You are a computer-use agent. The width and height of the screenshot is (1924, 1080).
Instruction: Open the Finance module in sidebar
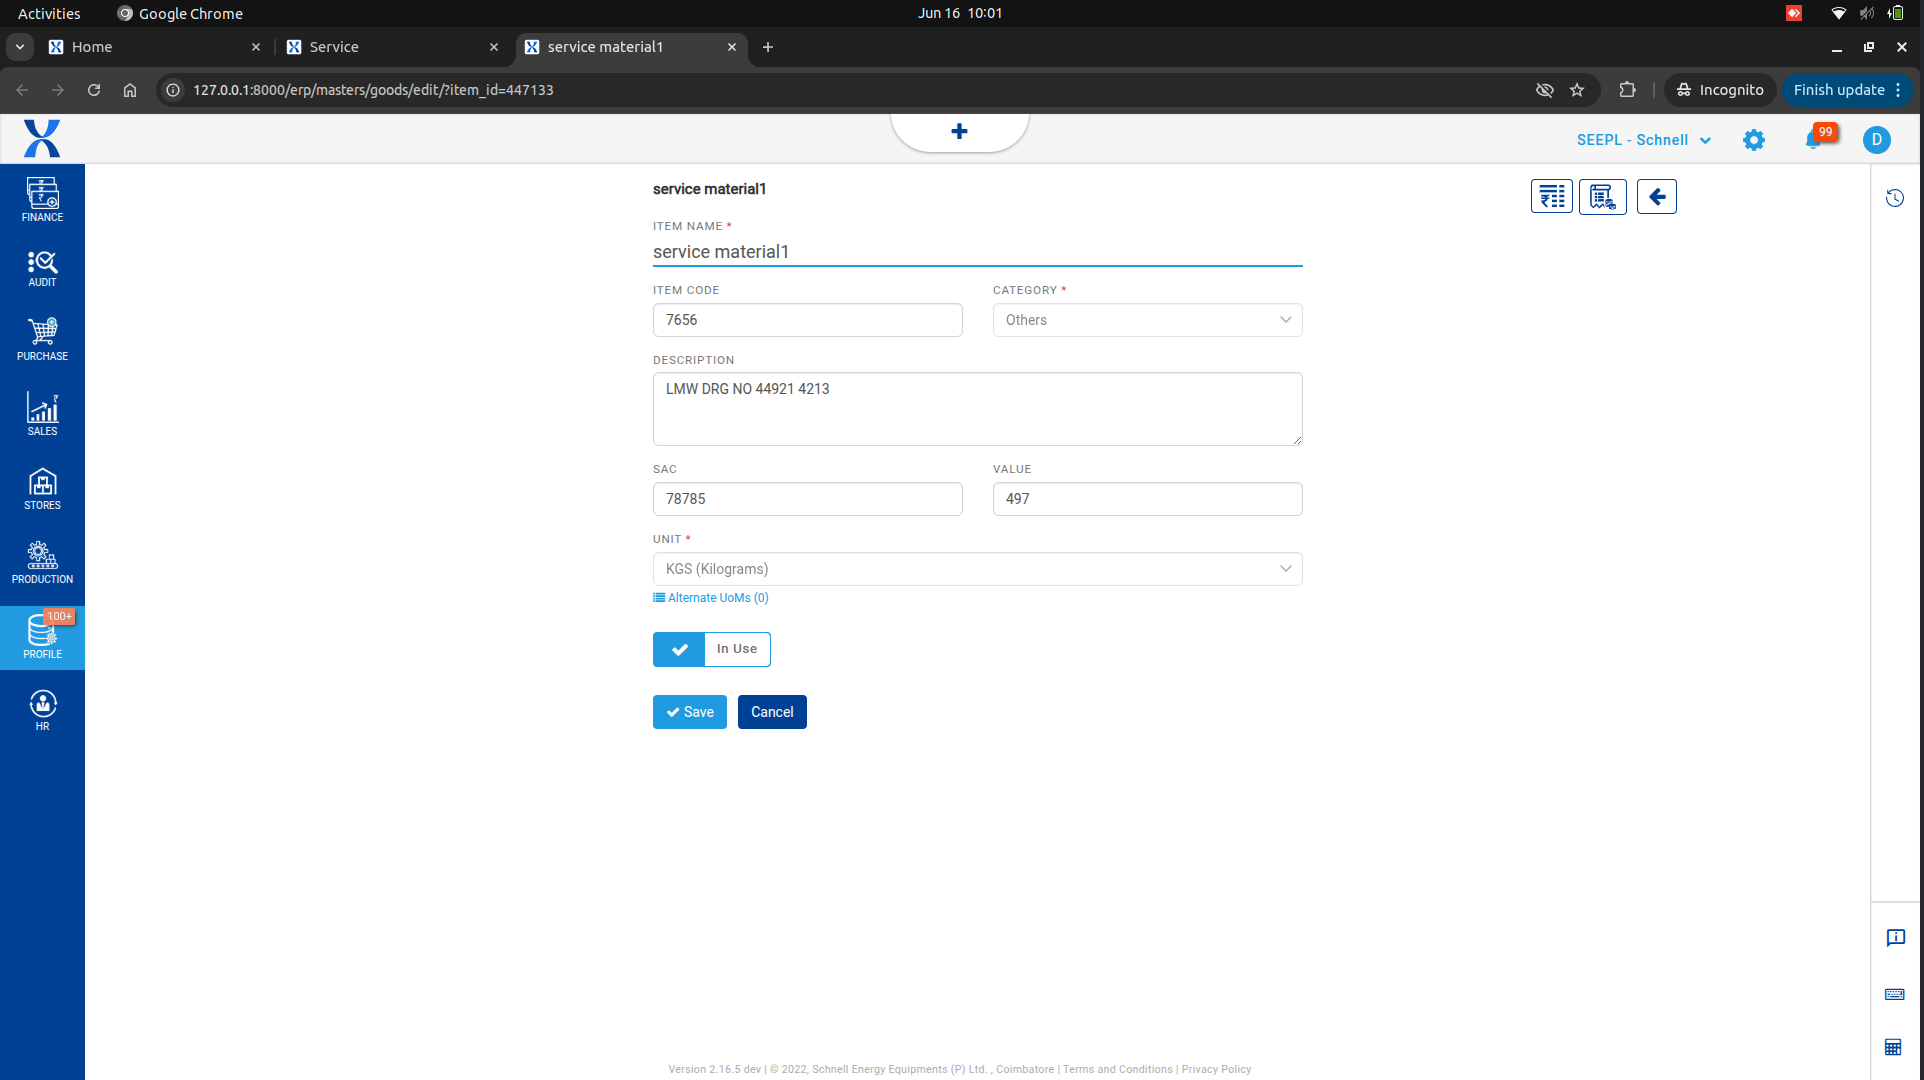pyautogui.click(x=42, y=200)
